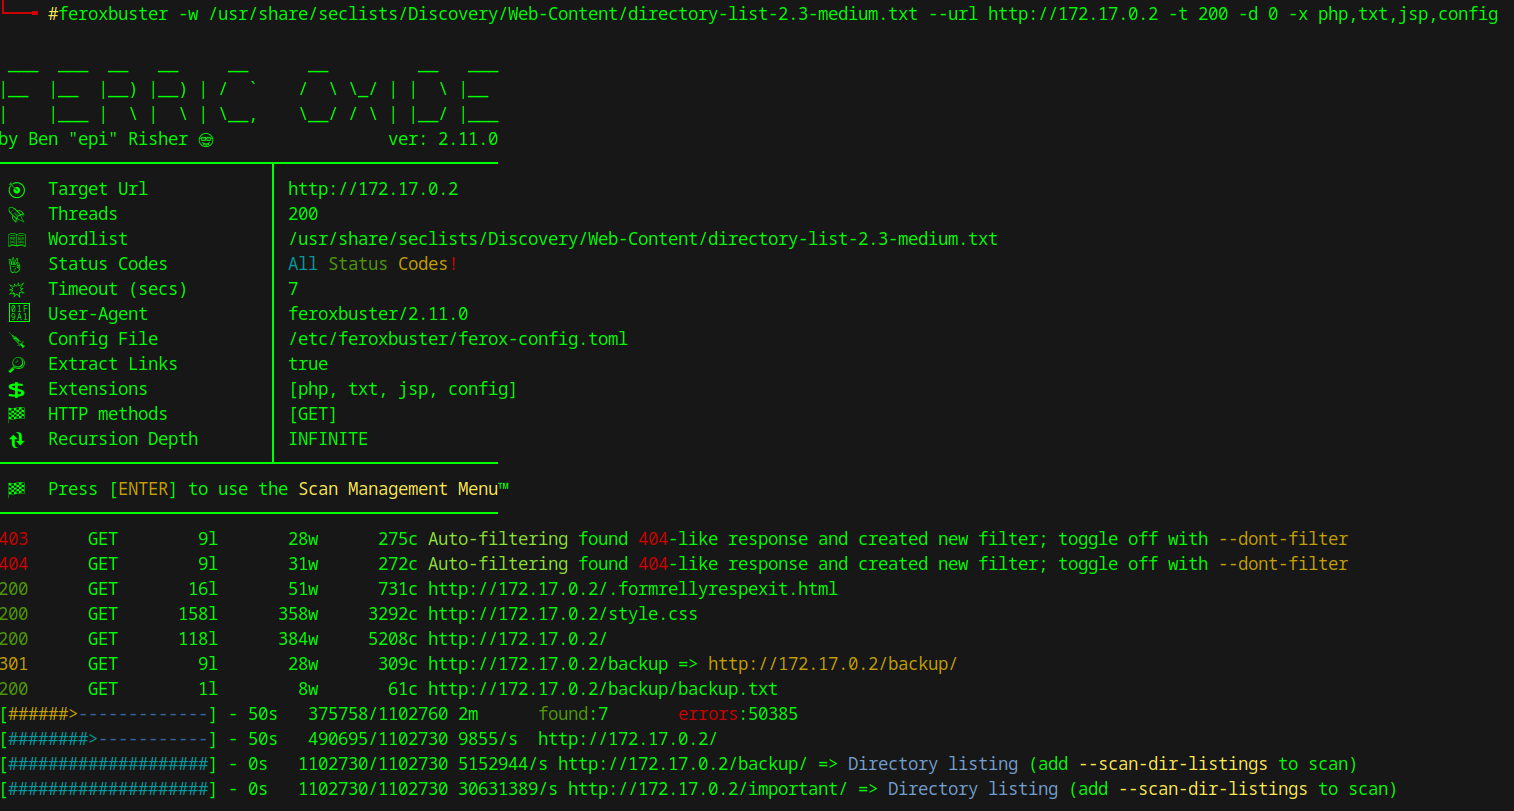Screen dimensions: 1514x811
Task: Click the binary icon next to User-Agent
Action: click(18, 314)
